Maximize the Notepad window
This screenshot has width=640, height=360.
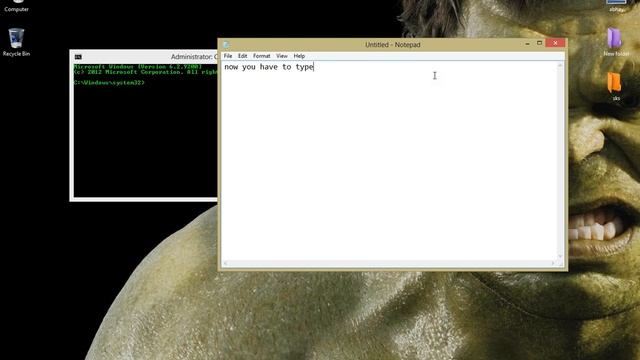point(539,43)
